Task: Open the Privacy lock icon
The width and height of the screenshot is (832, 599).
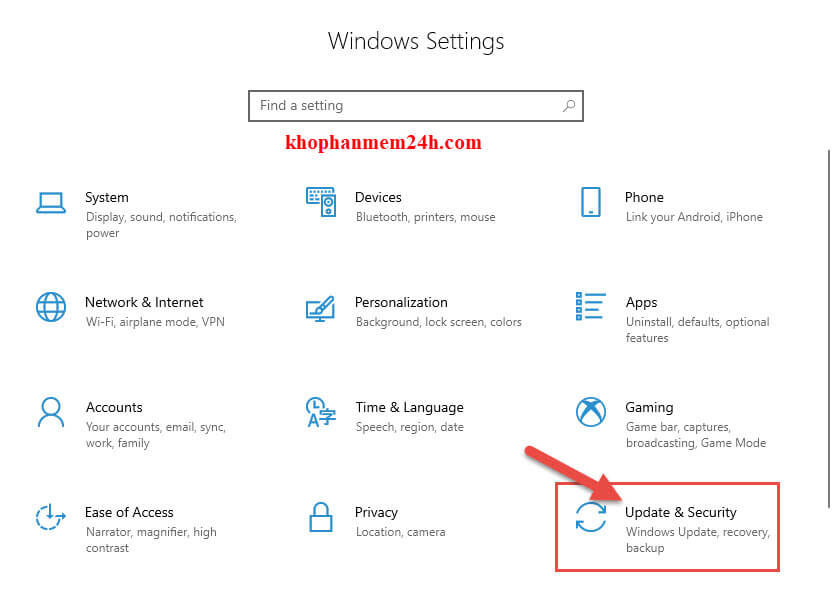Action: pyautogui.click(x=321, y=518)
